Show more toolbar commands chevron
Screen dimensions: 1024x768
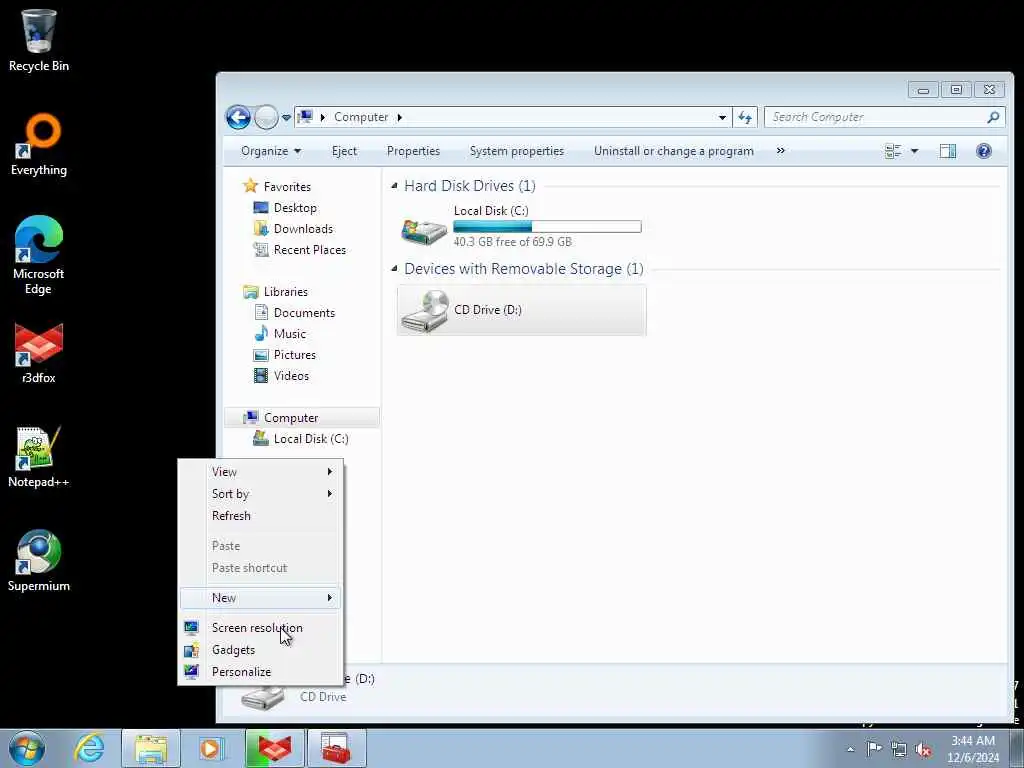click(x=780, y=151)
